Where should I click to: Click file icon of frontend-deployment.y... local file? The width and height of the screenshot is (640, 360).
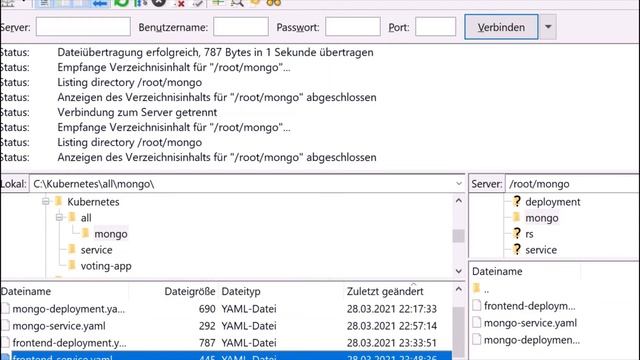coord(5,342)
